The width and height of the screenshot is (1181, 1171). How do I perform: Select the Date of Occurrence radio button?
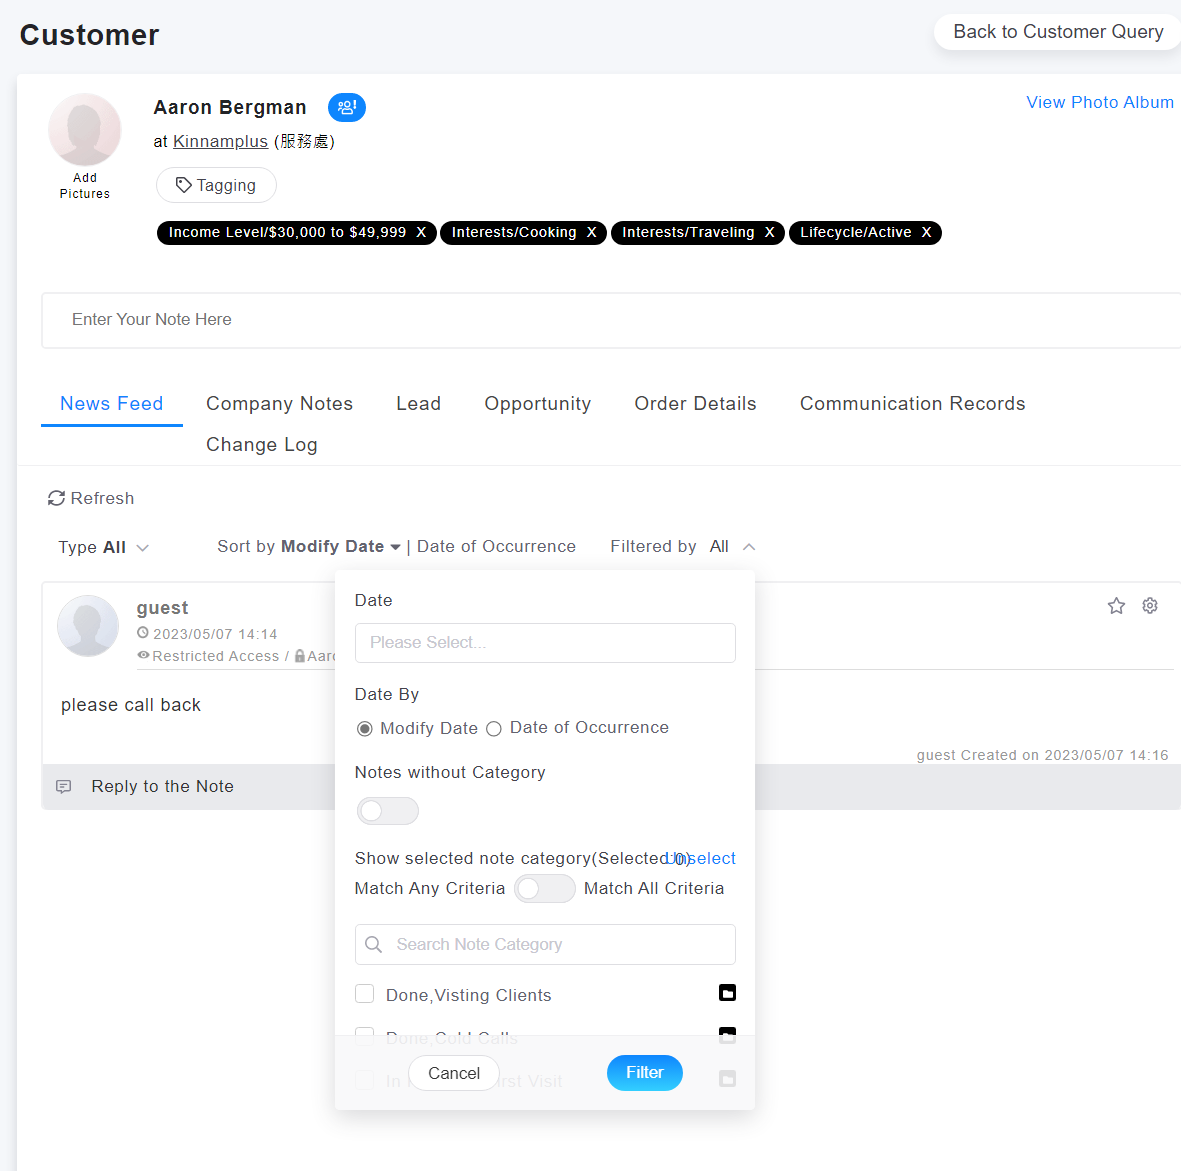click(x=494, y=729)
